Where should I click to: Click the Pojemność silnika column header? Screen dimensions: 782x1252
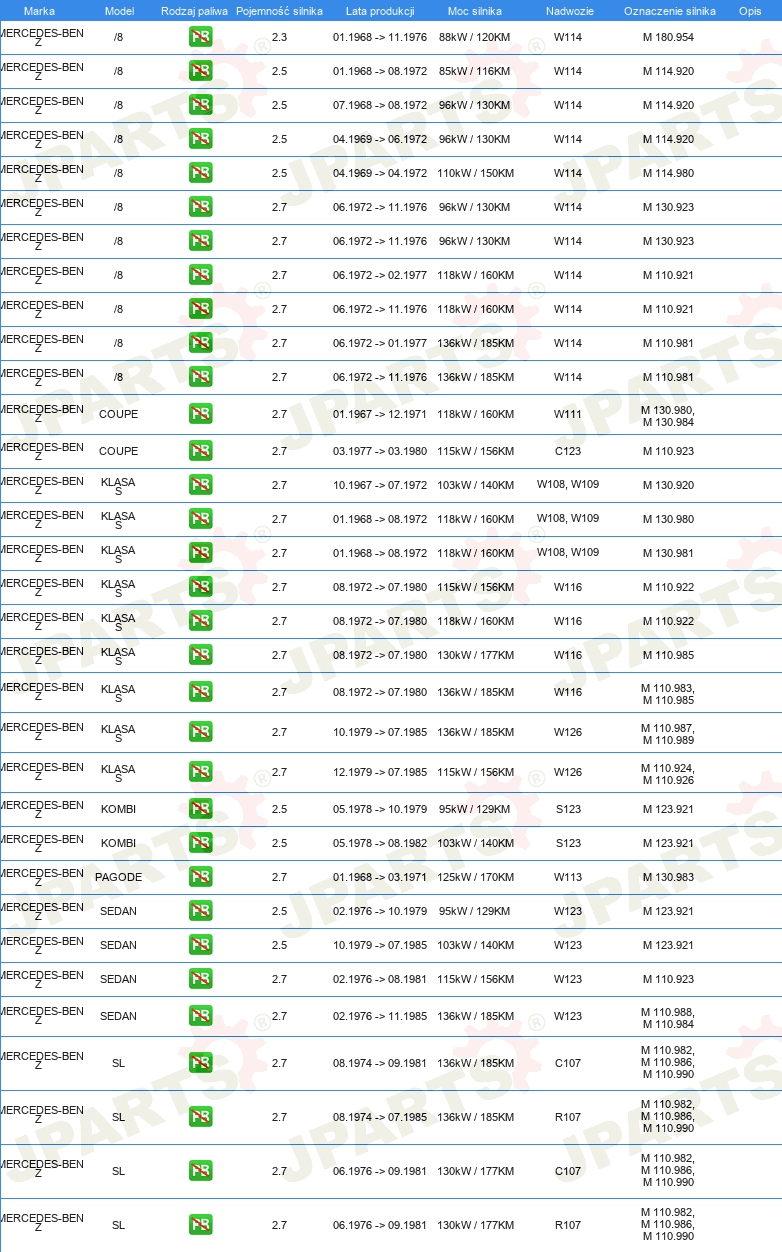(279, 11)
